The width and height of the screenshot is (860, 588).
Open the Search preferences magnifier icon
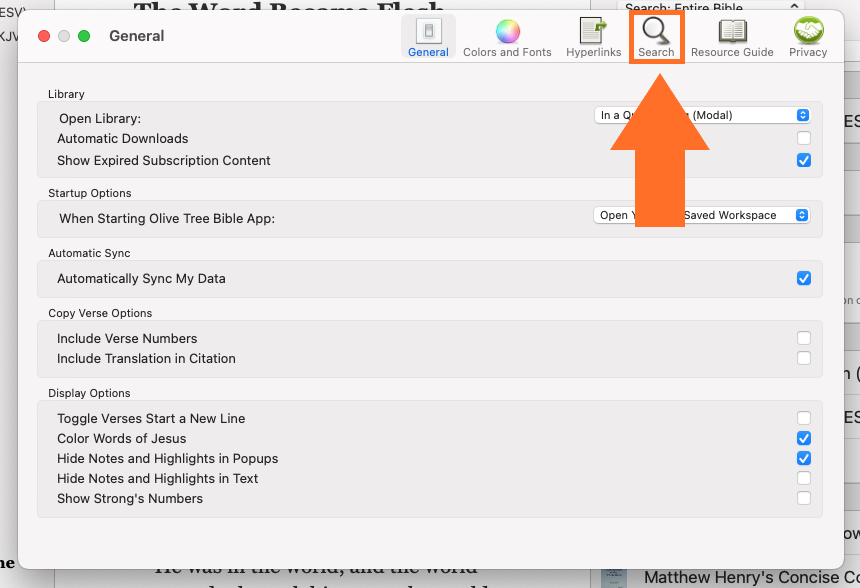pyautogui.click(x=656, y=37)
